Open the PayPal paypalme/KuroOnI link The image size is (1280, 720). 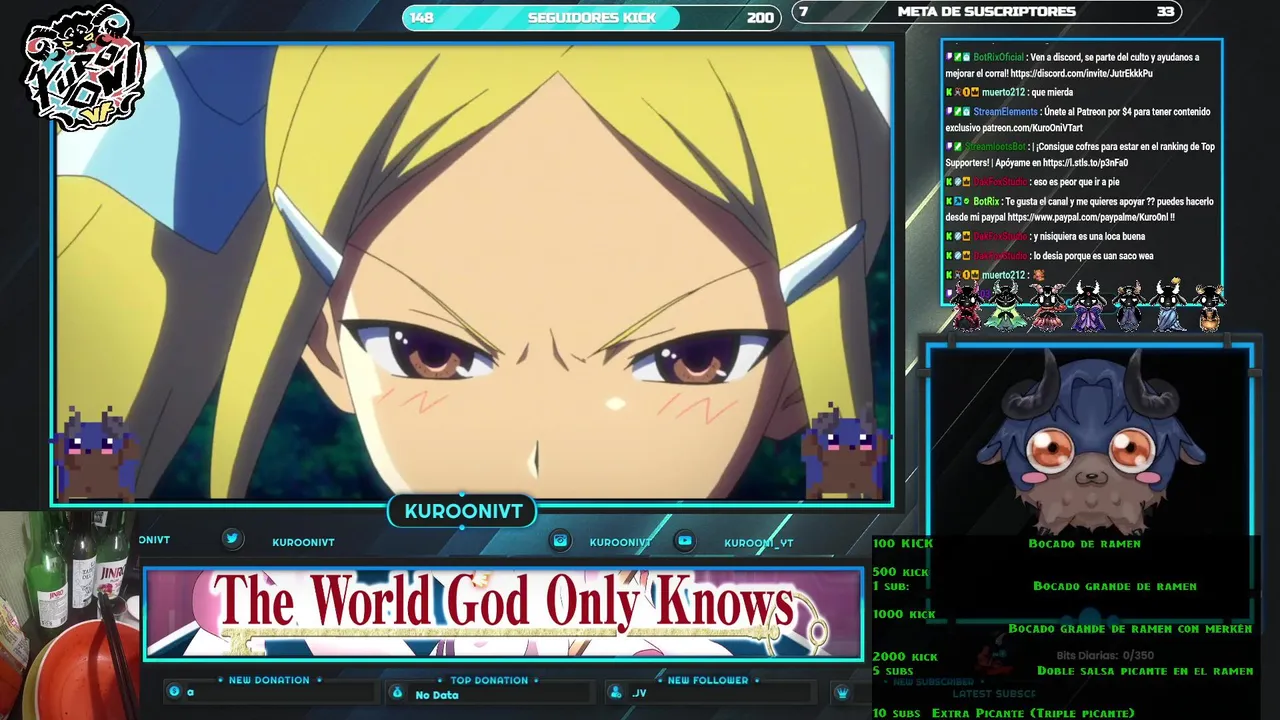point(1087,217)
